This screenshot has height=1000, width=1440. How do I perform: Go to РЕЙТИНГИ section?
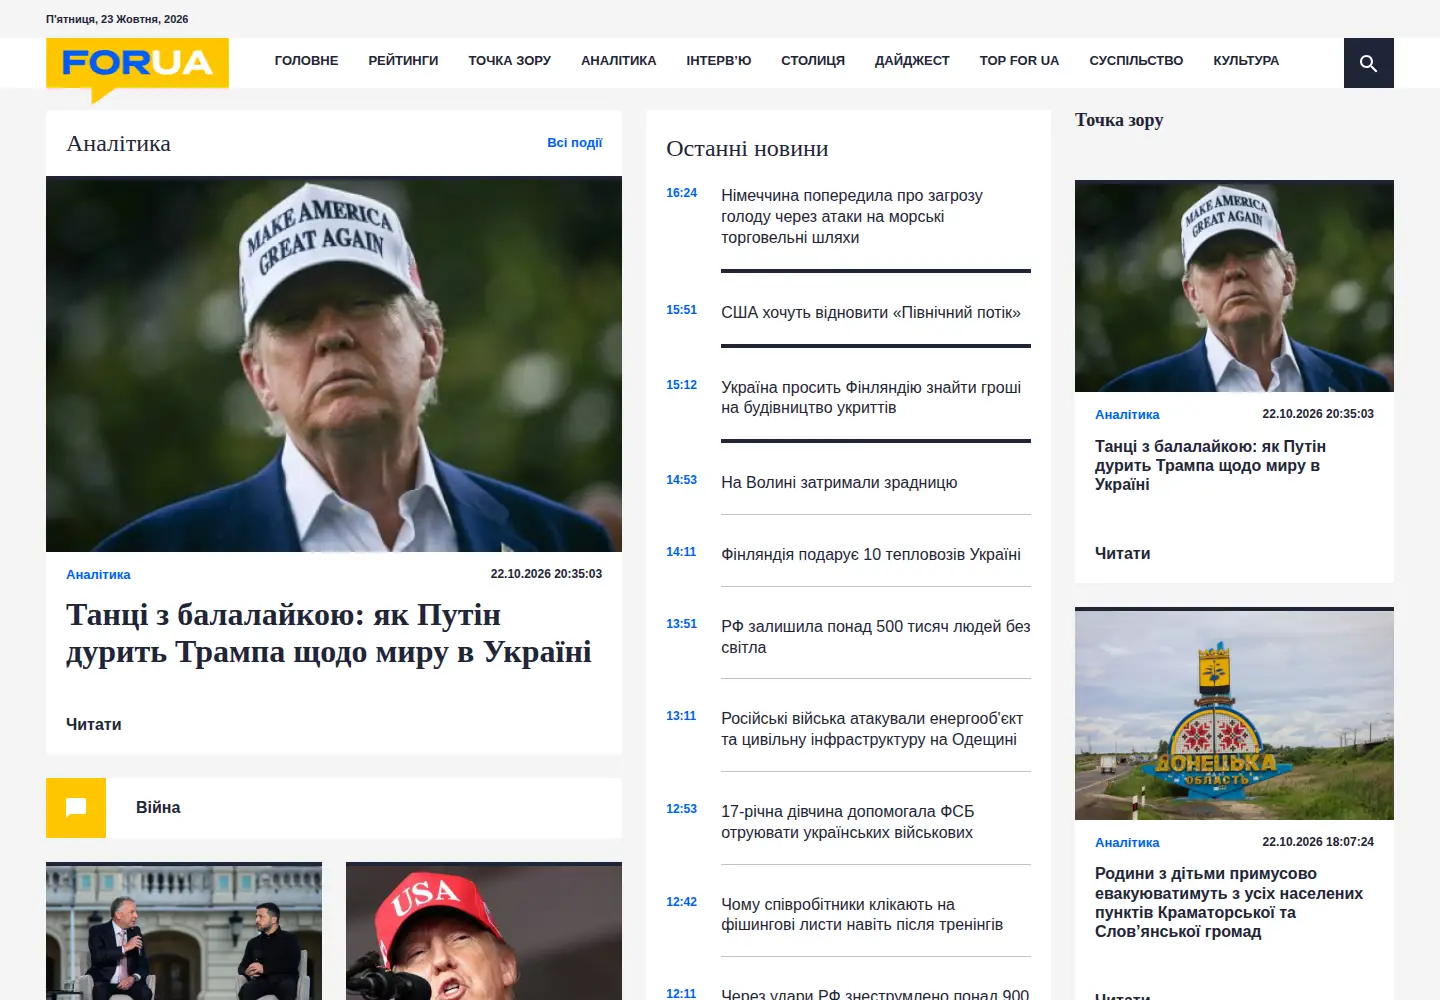point(403,61)
